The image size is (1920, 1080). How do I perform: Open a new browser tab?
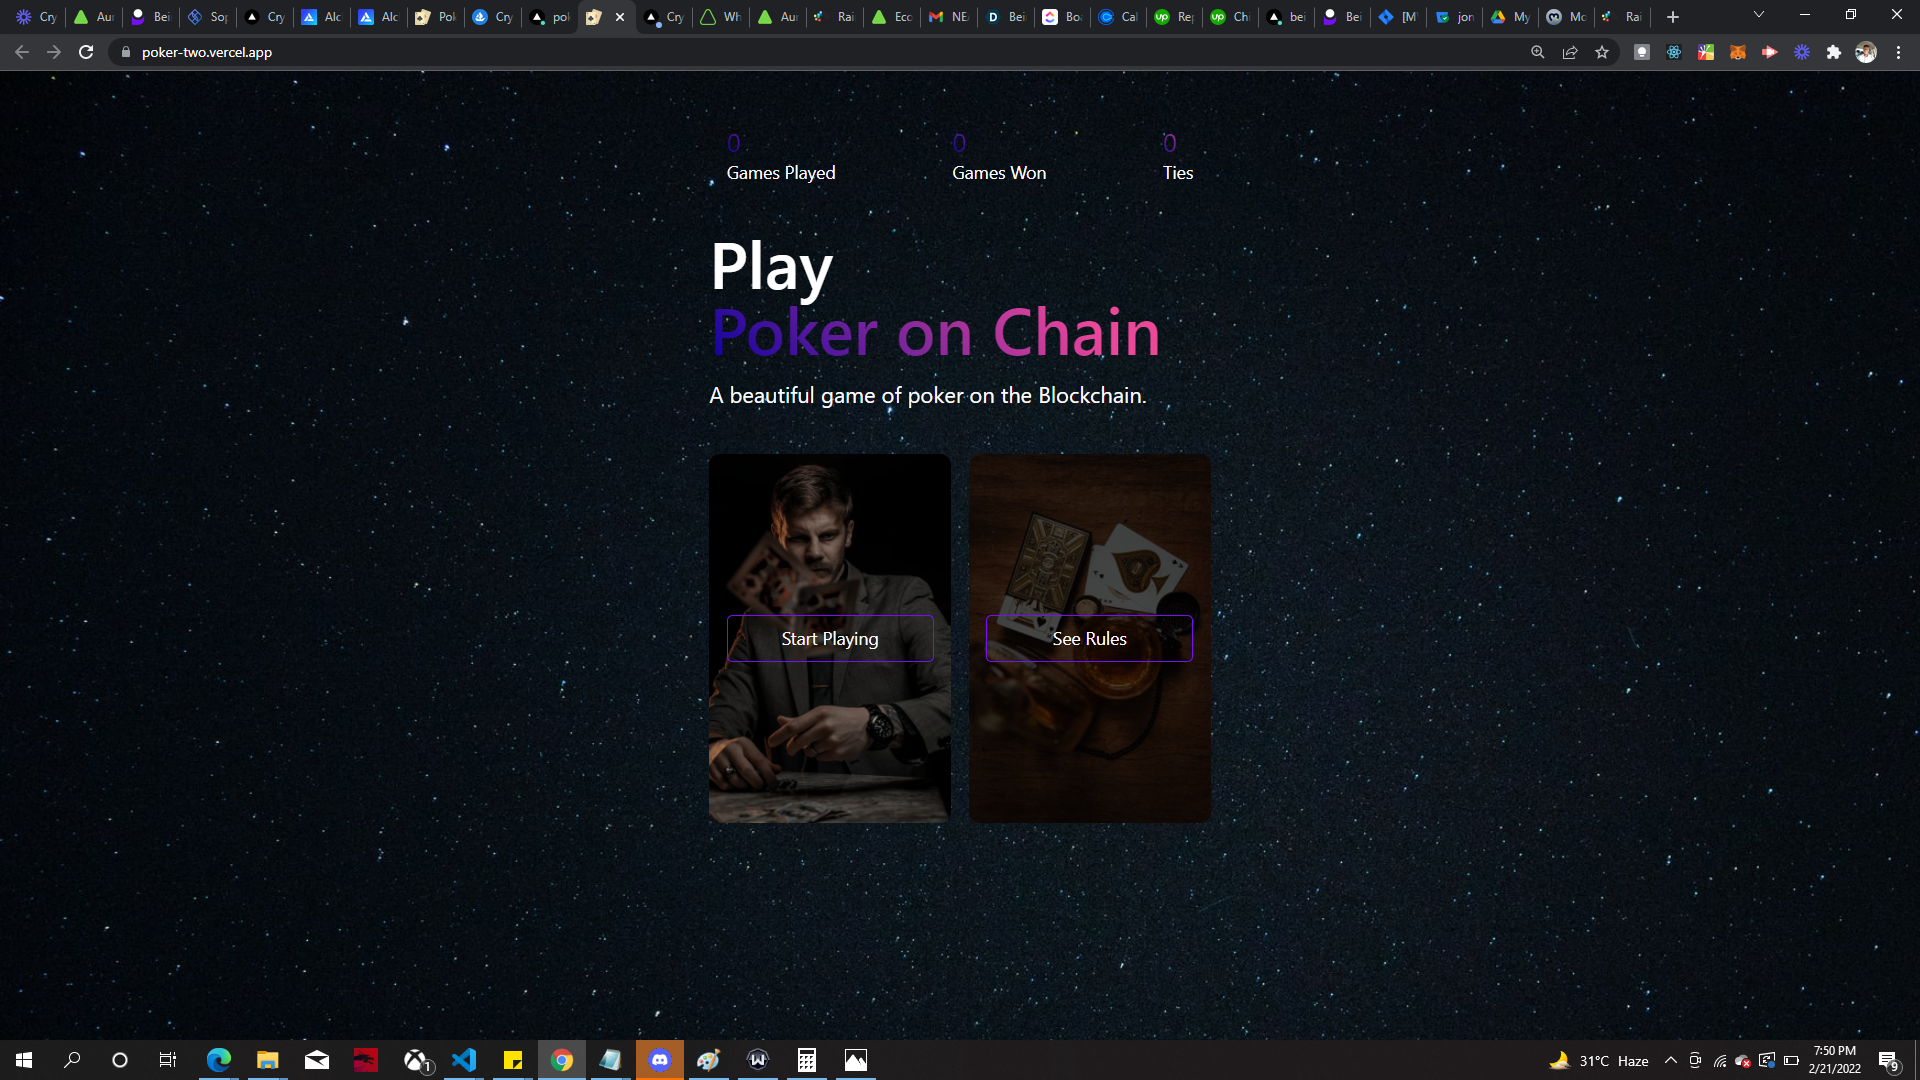(1673, 17)
